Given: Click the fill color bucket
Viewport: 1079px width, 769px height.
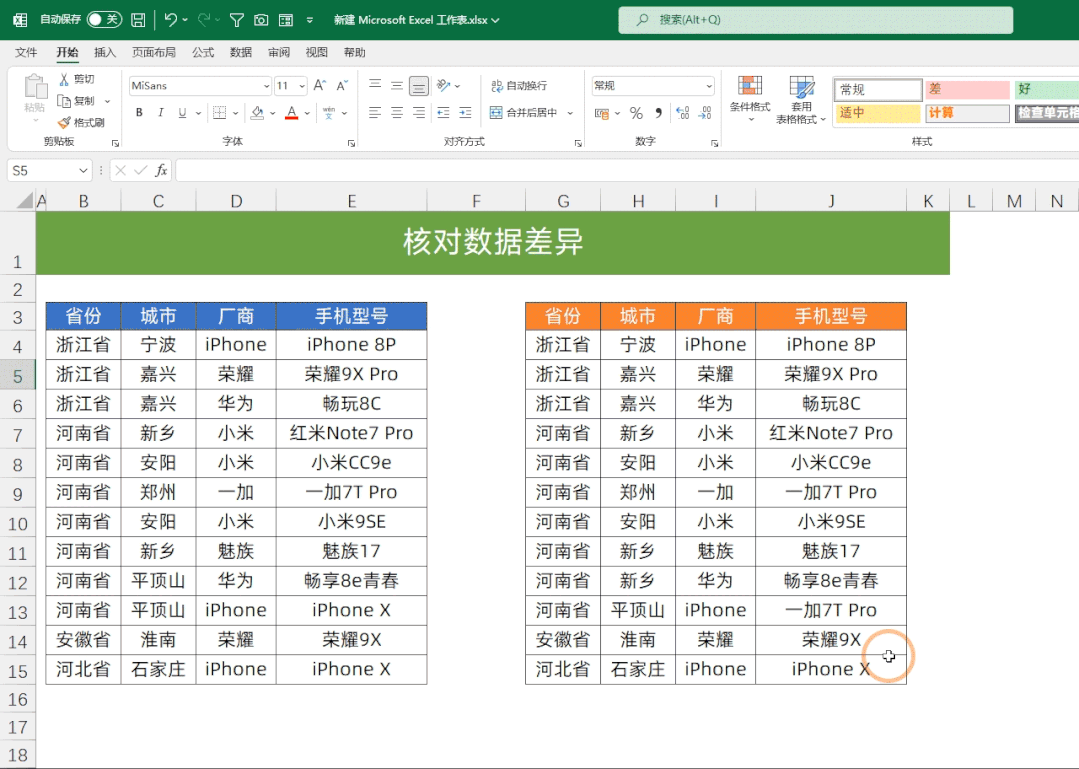Looking at the screenshot, I should (257, 113).
